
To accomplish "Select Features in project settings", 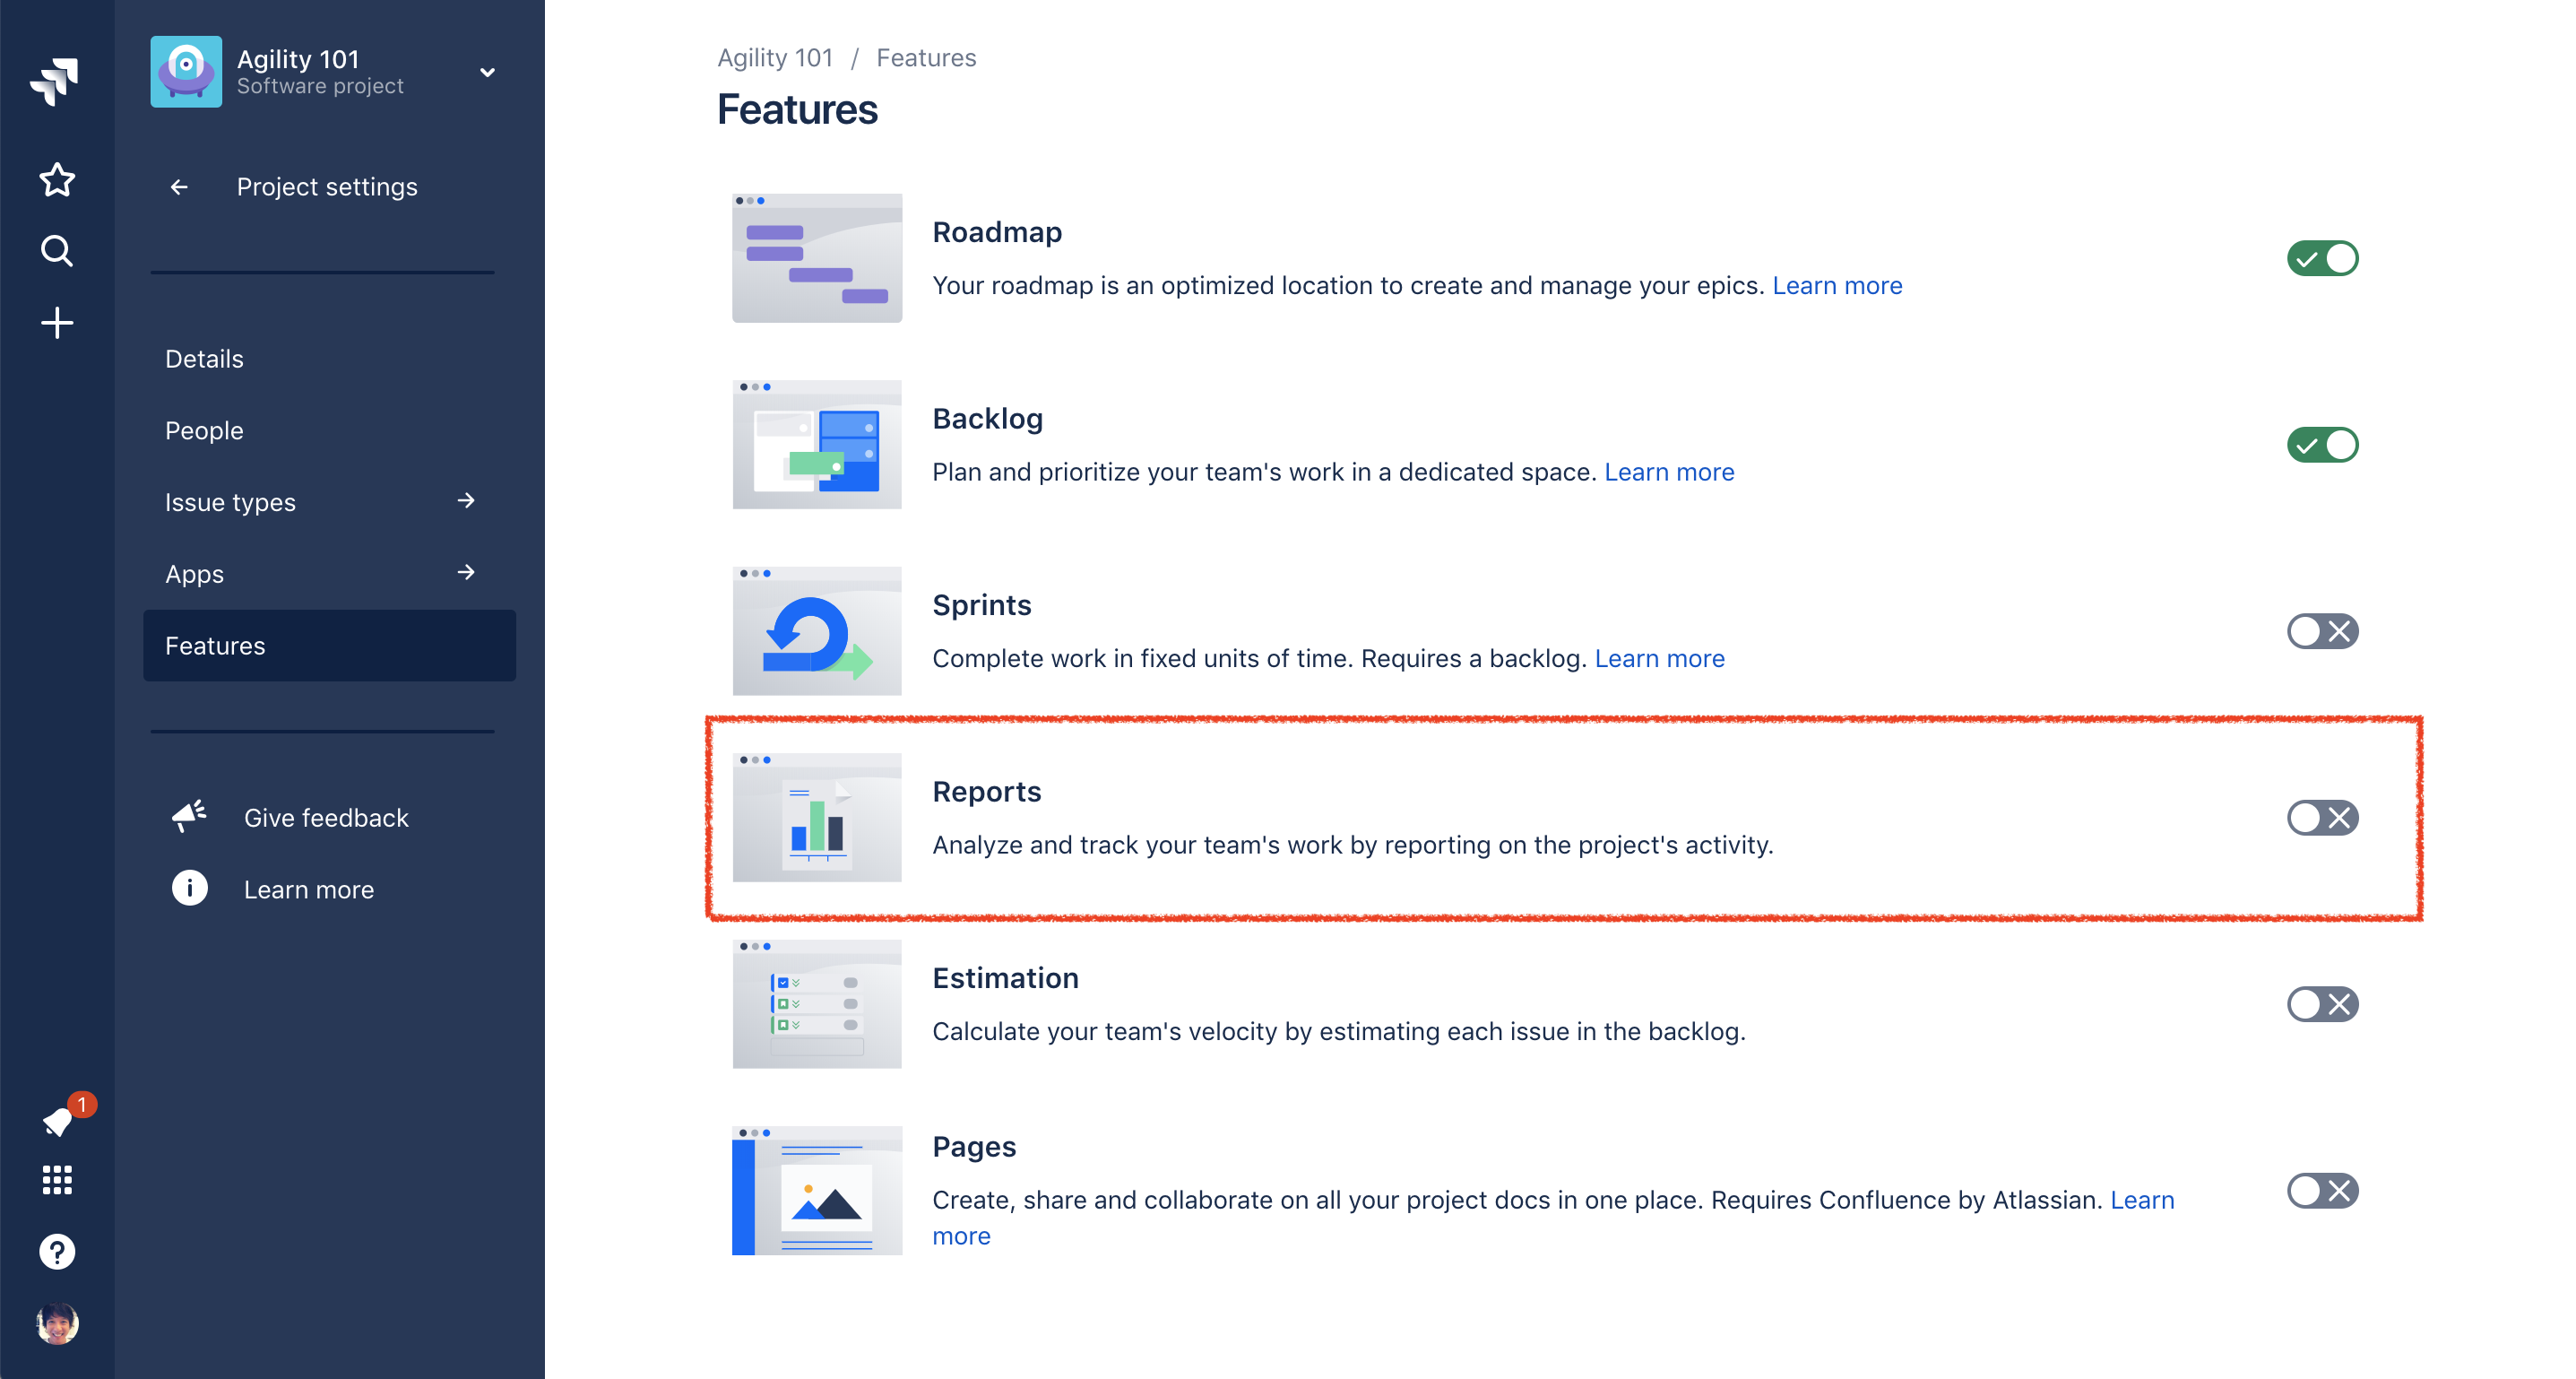I will click(215, 645).
